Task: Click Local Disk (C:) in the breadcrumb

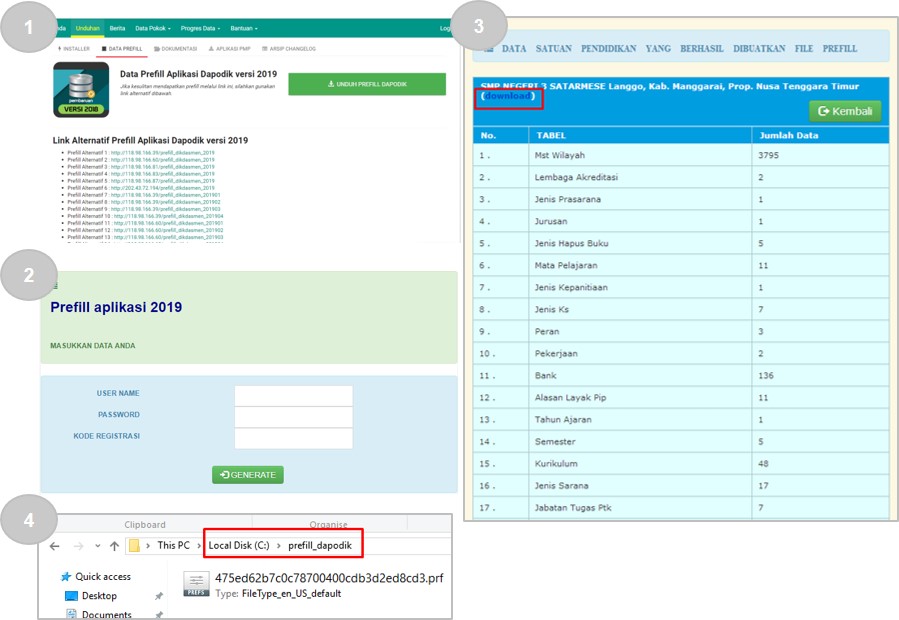Action: [239, 545]
